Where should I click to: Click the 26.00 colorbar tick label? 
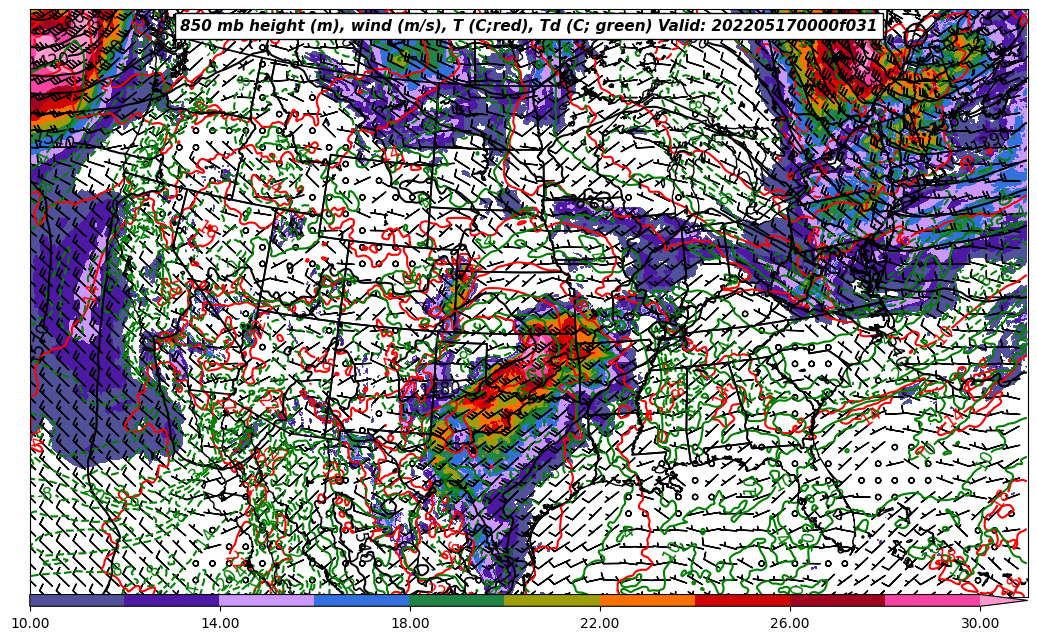click(x=790, y=624)
